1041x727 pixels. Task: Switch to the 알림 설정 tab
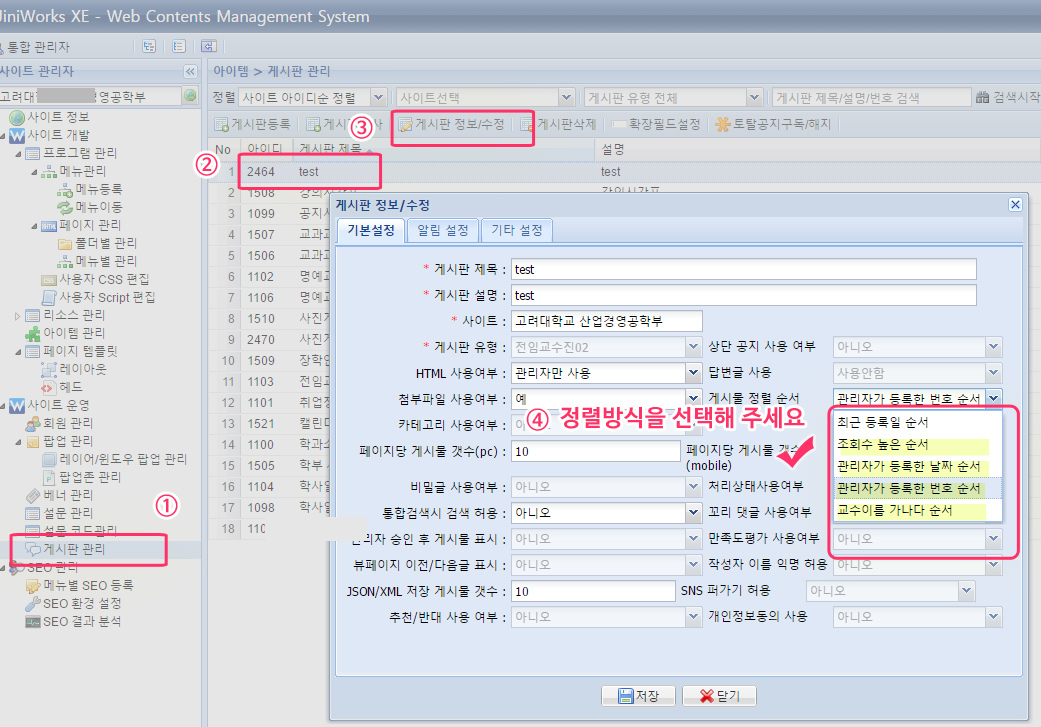[x=442, y=230]
